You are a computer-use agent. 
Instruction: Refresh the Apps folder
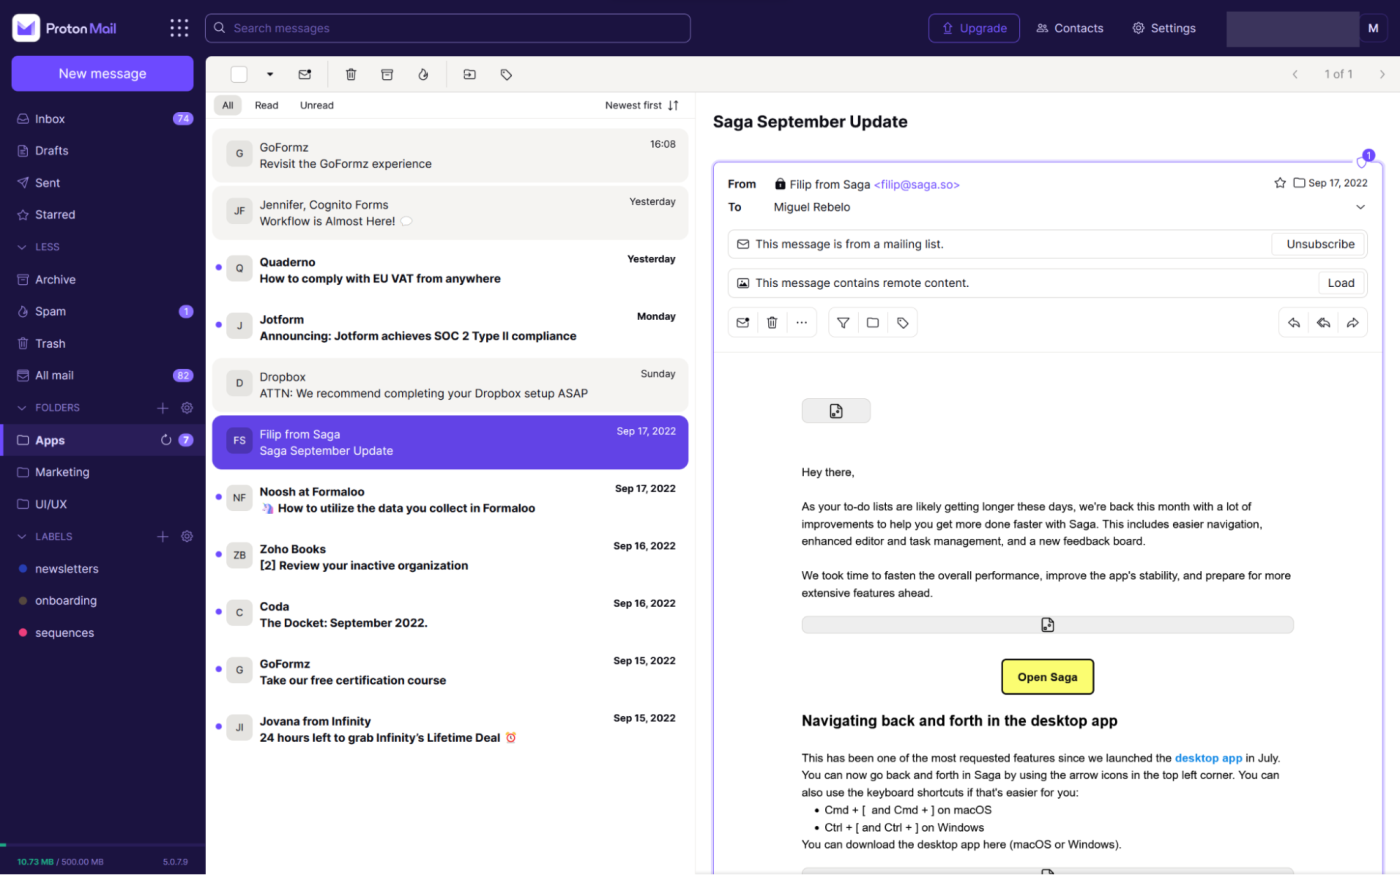[166, 440]
